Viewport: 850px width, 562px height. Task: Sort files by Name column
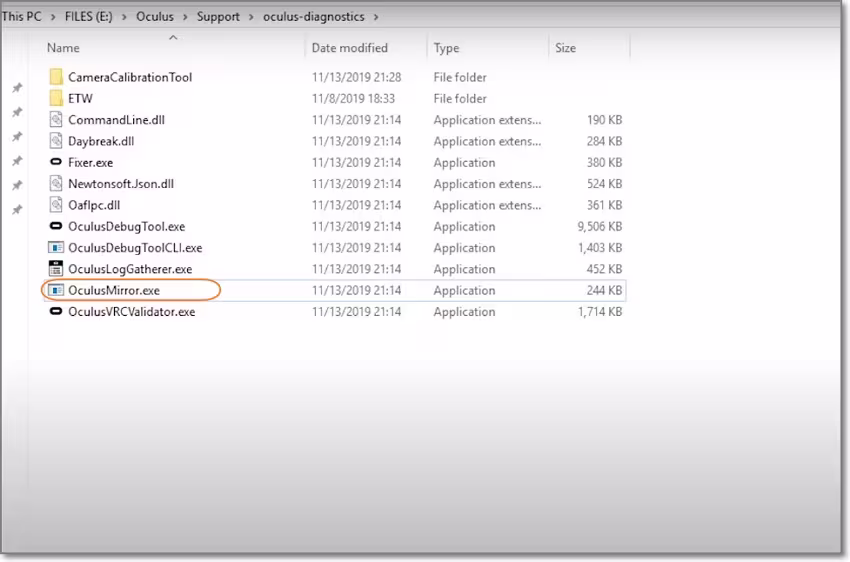click(x=63, y=48)
